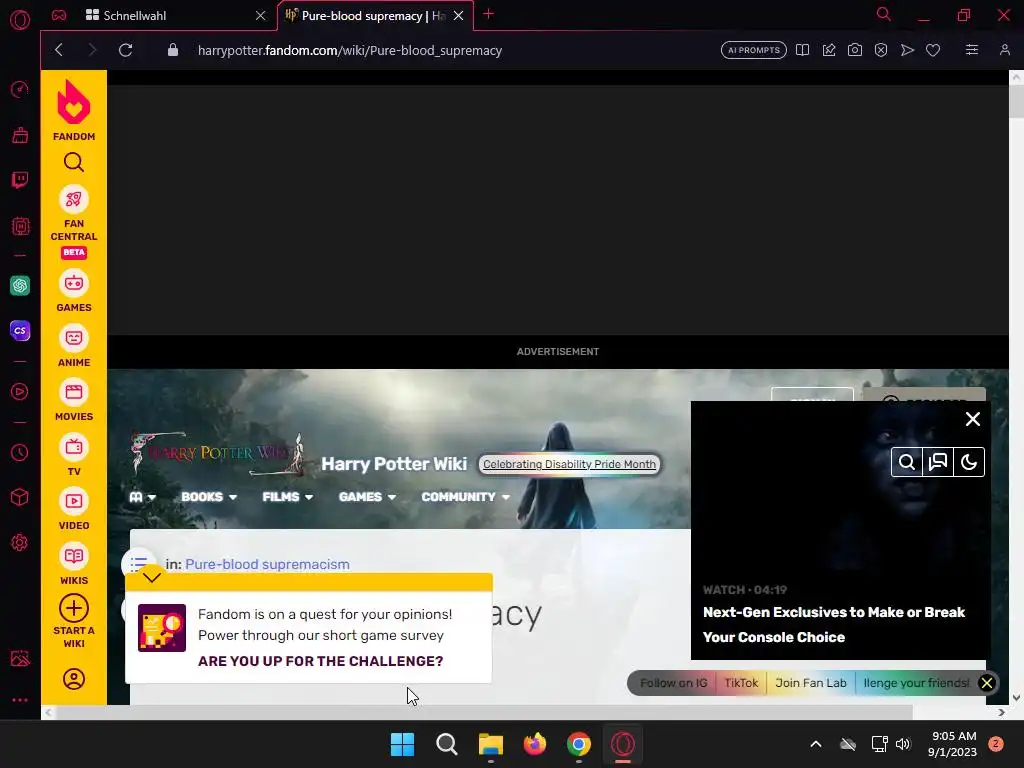Open Easy Setup sliders icon
The image size is (1024, 768).
click(x=972, y=50)
